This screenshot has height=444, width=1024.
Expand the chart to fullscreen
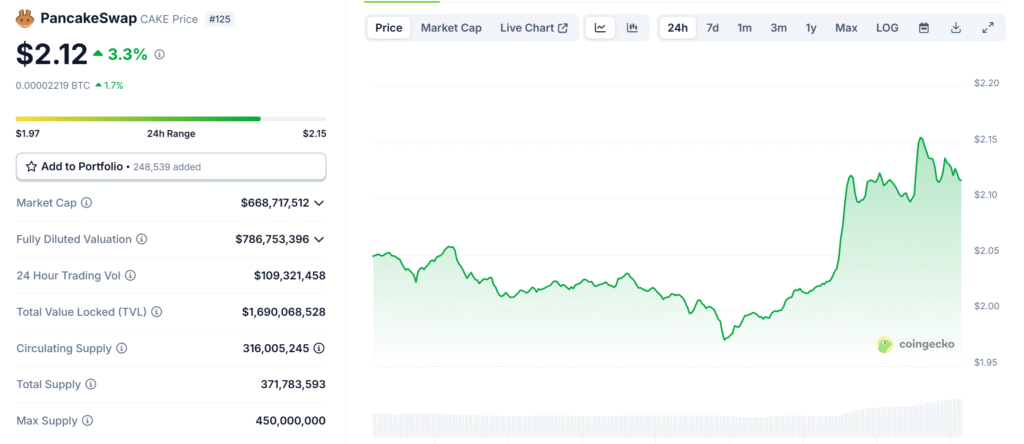pyautogui.click(x=988, y=28)
